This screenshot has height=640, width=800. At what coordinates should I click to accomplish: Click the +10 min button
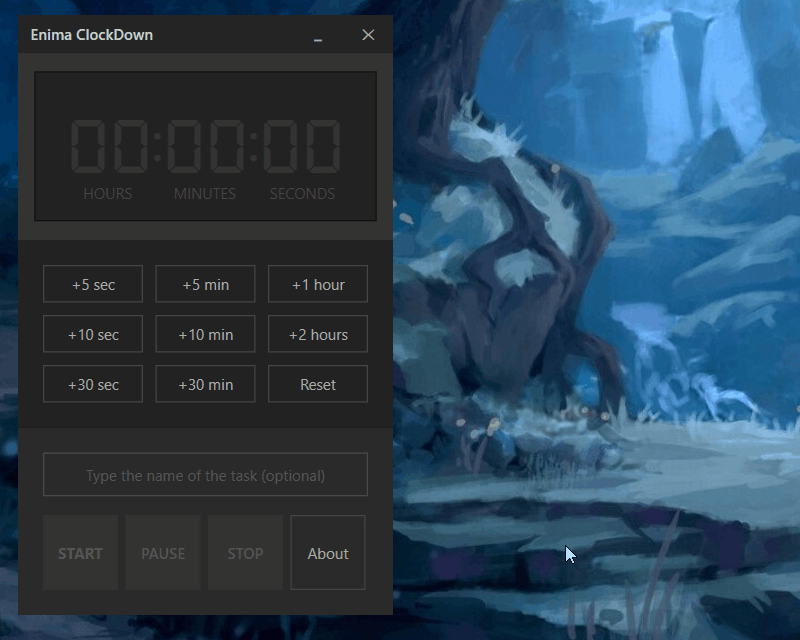pyautogui.click(x=205, y=334)
